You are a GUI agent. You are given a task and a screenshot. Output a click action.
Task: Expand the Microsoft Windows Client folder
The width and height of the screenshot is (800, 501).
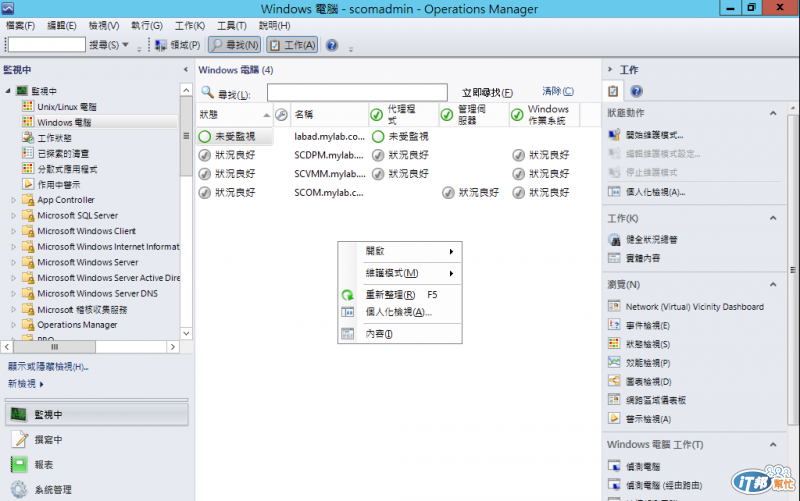click(14, 231)
